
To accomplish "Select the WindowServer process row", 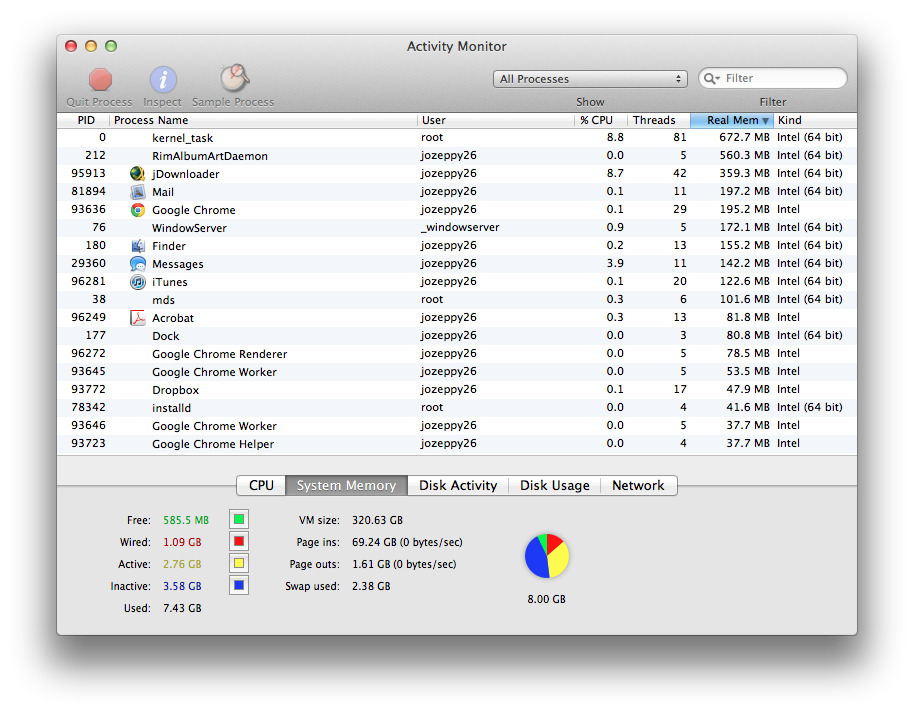I will click(x=457, y=228).
